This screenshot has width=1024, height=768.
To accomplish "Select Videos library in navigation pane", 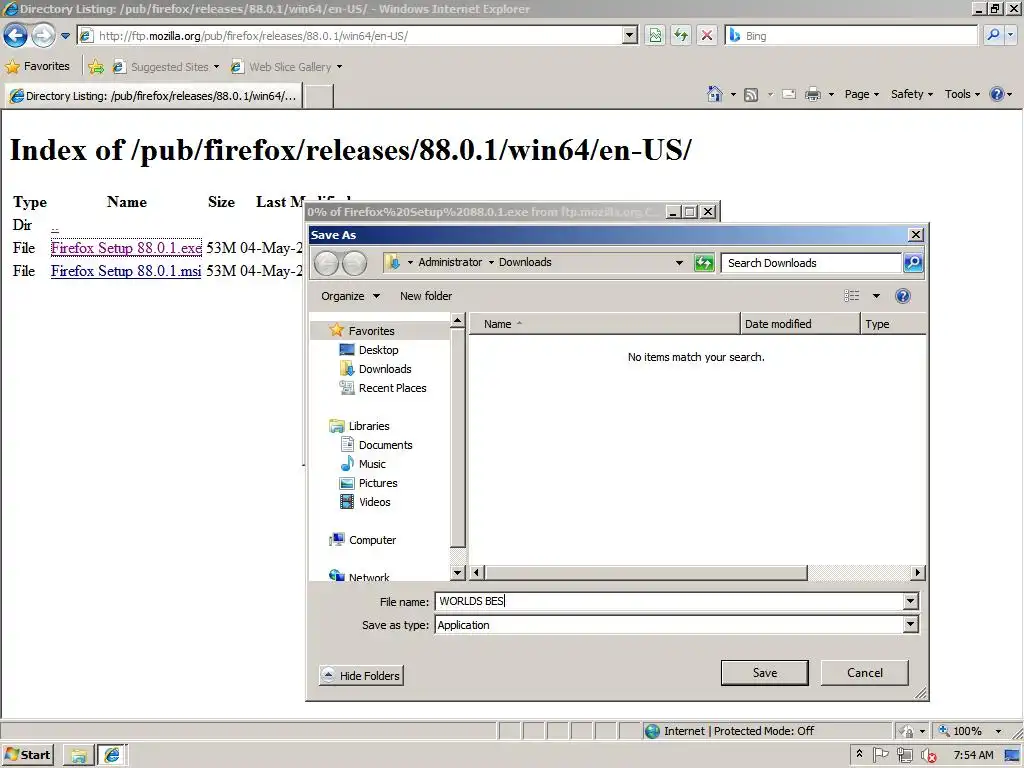I will click(x=366, y=502).
